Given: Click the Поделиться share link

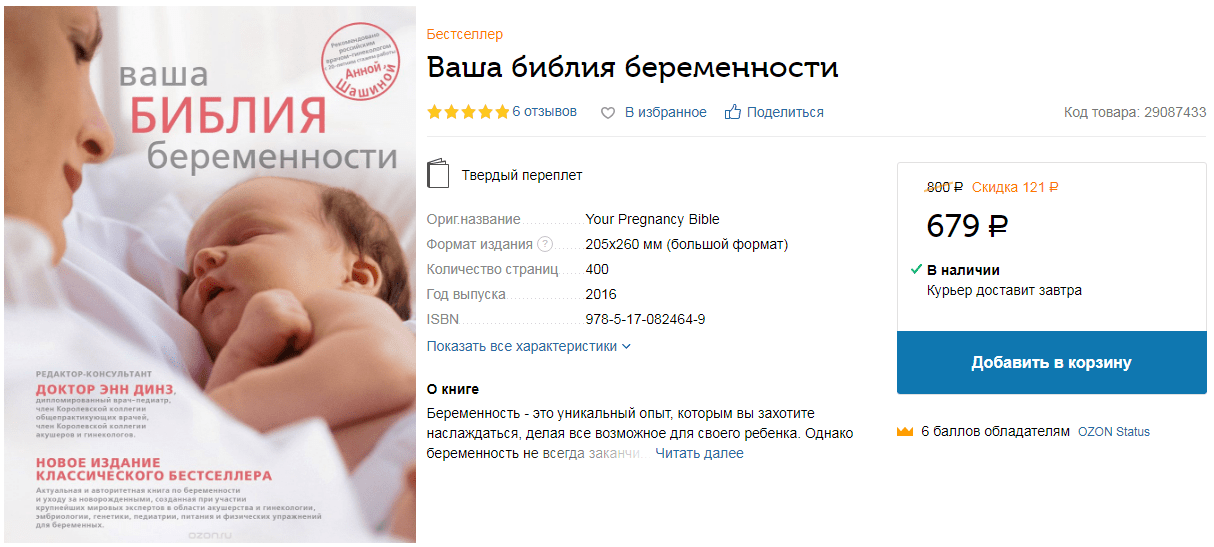Looking at the screenshot, I should pyautogui.click(x=785, y=112).
